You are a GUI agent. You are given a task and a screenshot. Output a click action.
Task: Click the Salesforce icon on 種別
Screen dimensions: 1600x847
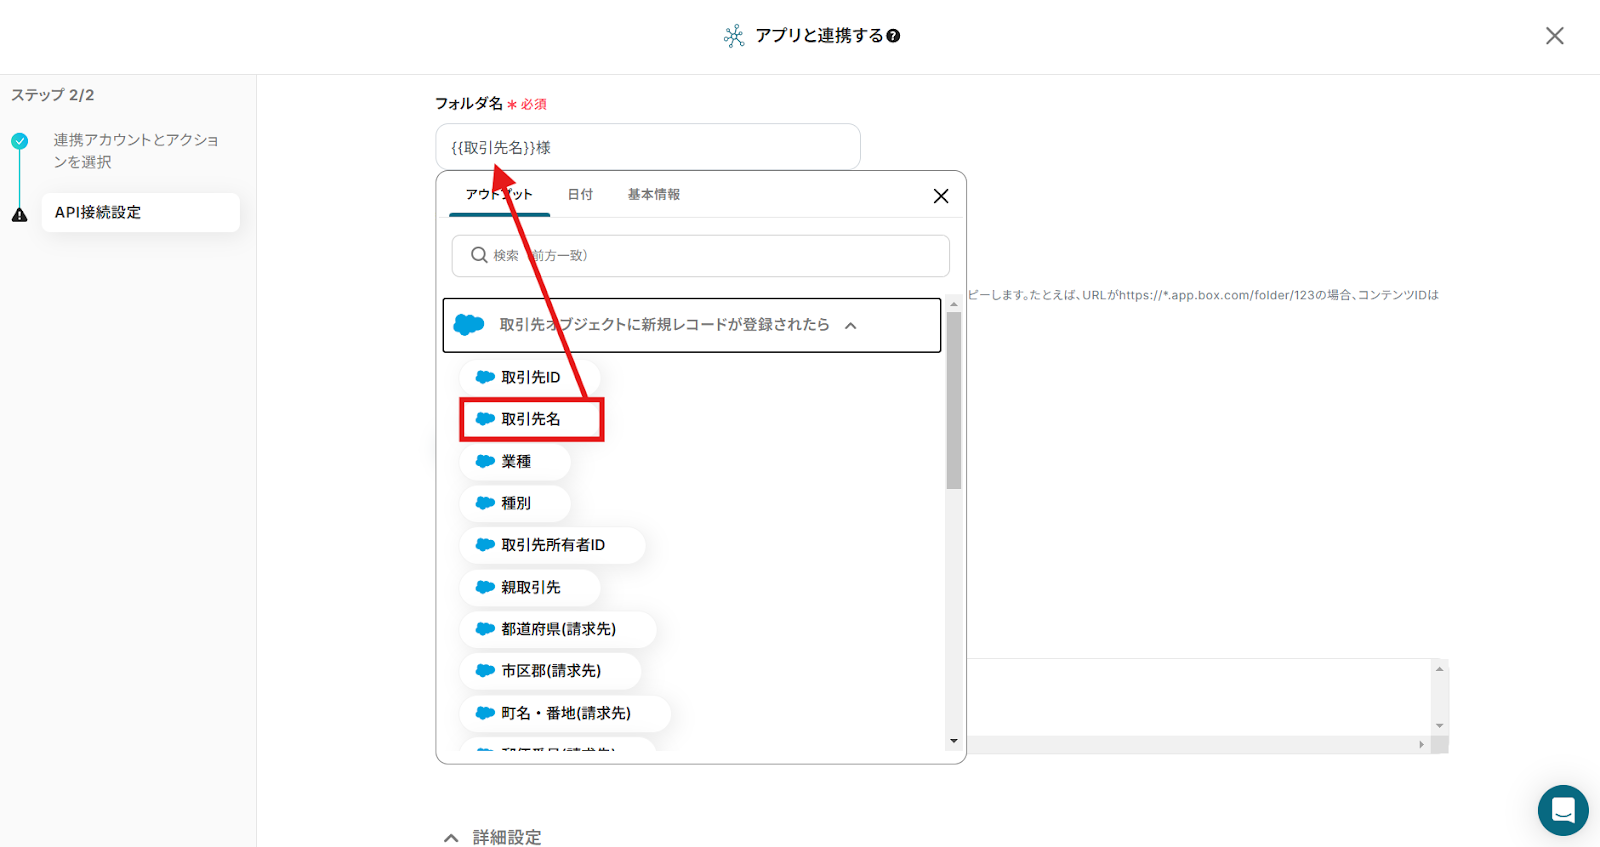point(485,503)
